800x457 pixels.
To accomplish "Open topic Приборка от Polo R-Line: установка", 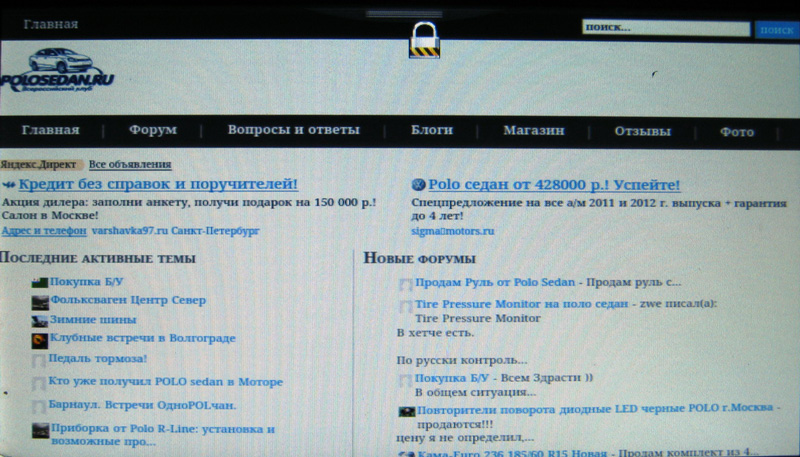I will [163, 435].
